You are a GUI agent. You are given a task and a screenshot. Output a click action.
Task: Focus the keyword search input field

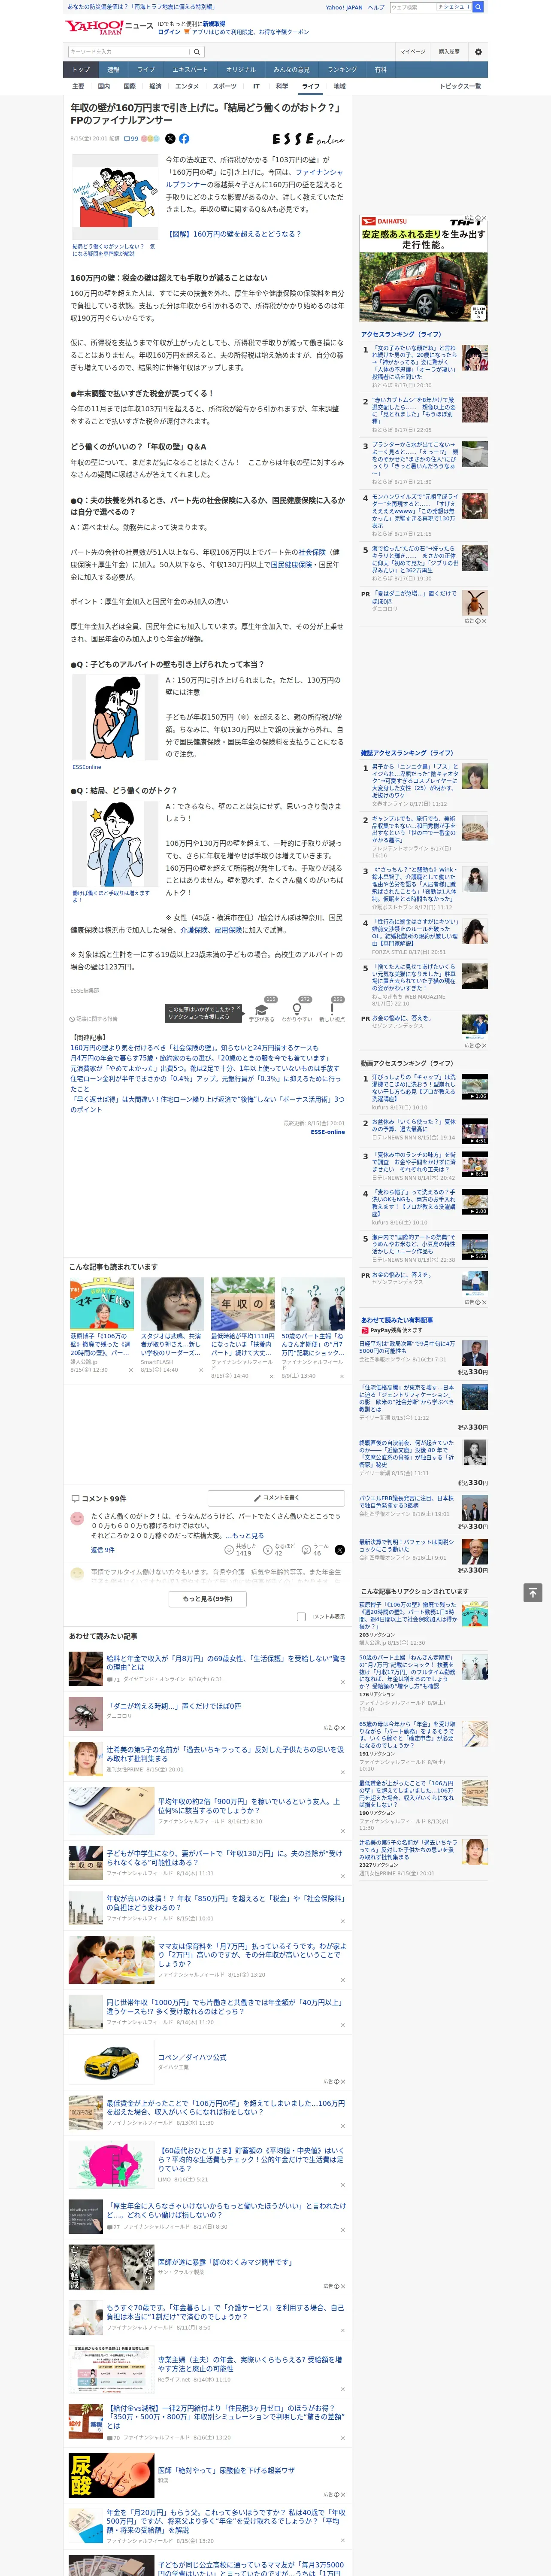(128, 52)
